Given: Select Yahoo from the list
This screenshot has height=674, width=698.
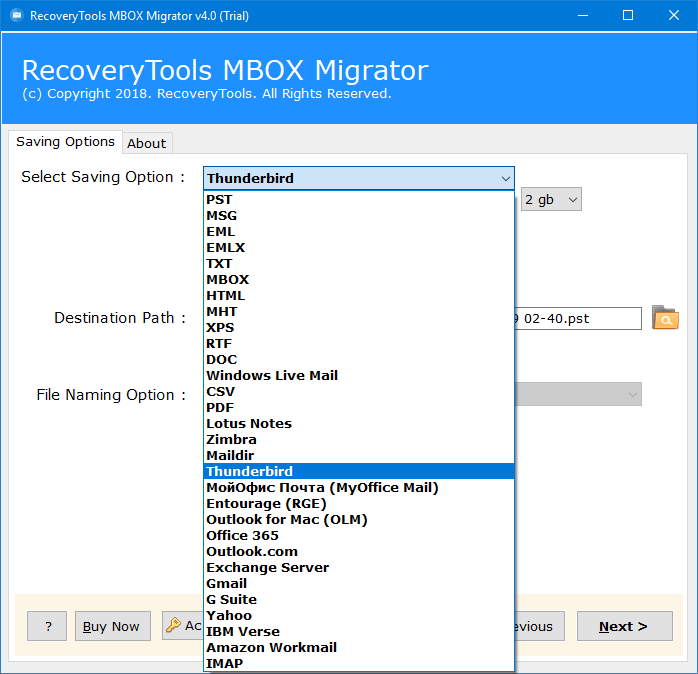Looking at the screenshot, I should 359,616.
